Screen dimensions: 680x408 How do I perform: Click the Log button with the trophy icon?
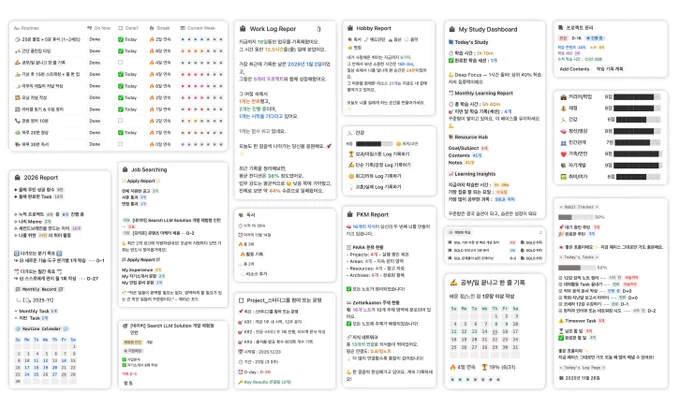(x=379, y=154)
